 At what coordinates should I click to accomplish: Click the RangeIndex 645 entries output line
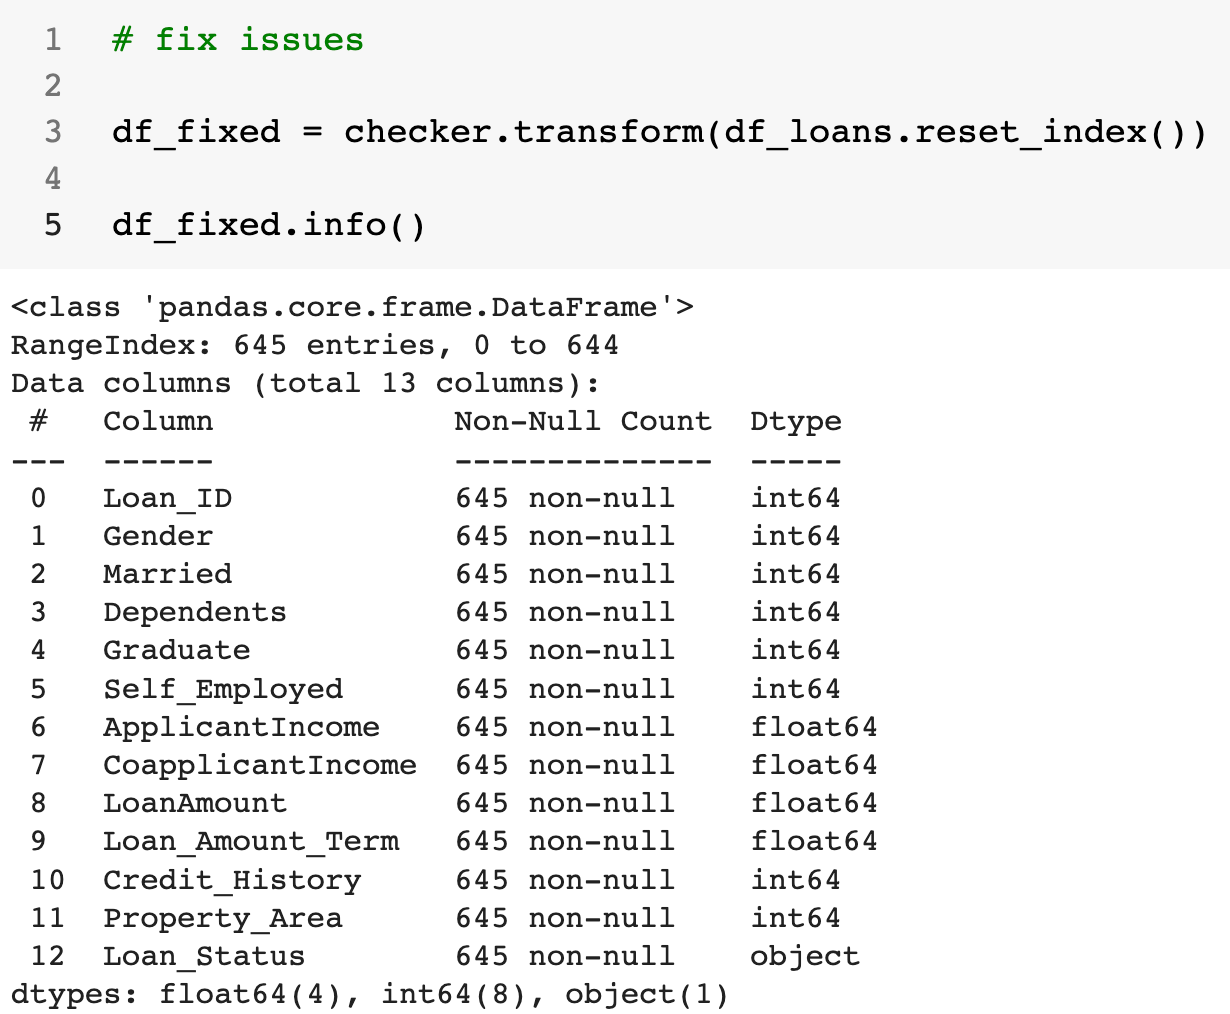pyautogui.click(x=315, y=345)
